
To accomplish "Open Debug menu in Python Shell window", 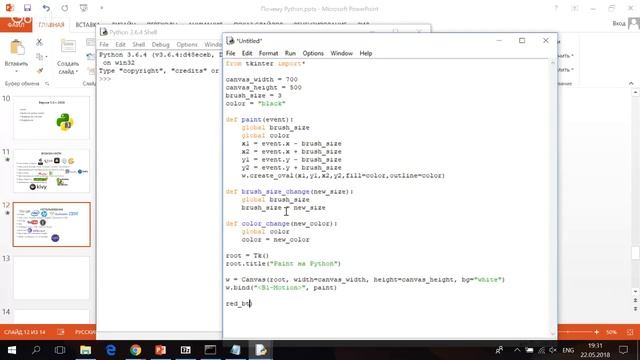I will pyautogui.click(x=160, y=44).
